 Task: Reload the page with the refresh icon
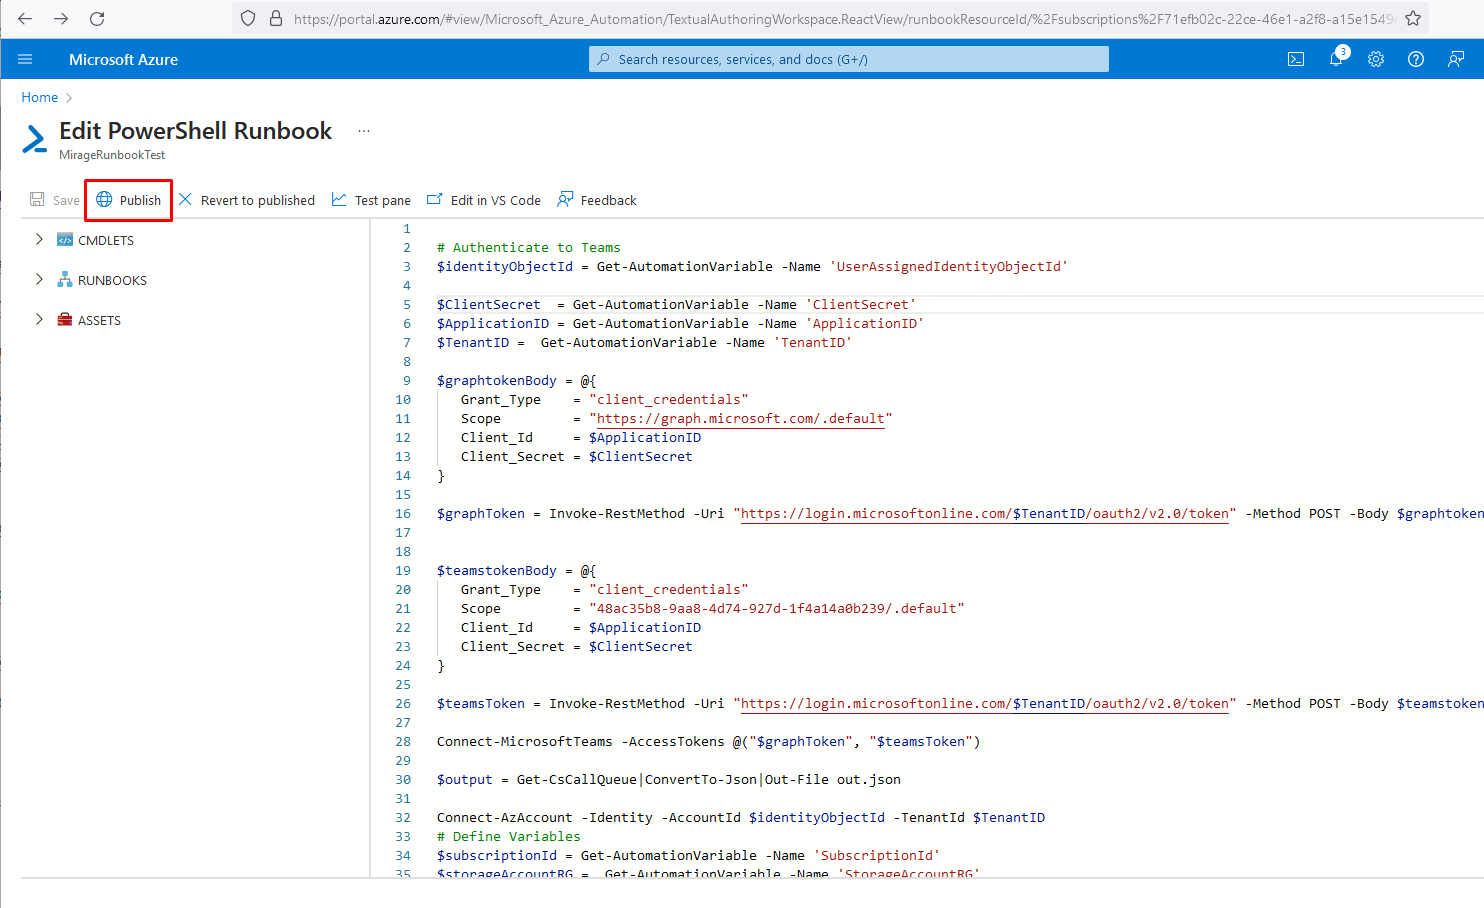point(97,18)
